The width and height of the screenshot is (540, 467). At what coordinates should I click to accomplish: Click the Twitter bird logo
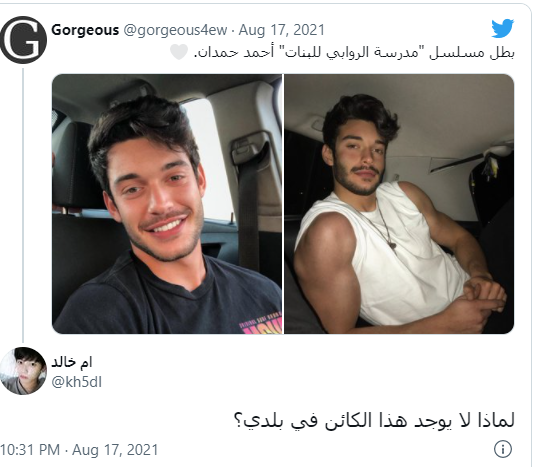pos(502,28)
